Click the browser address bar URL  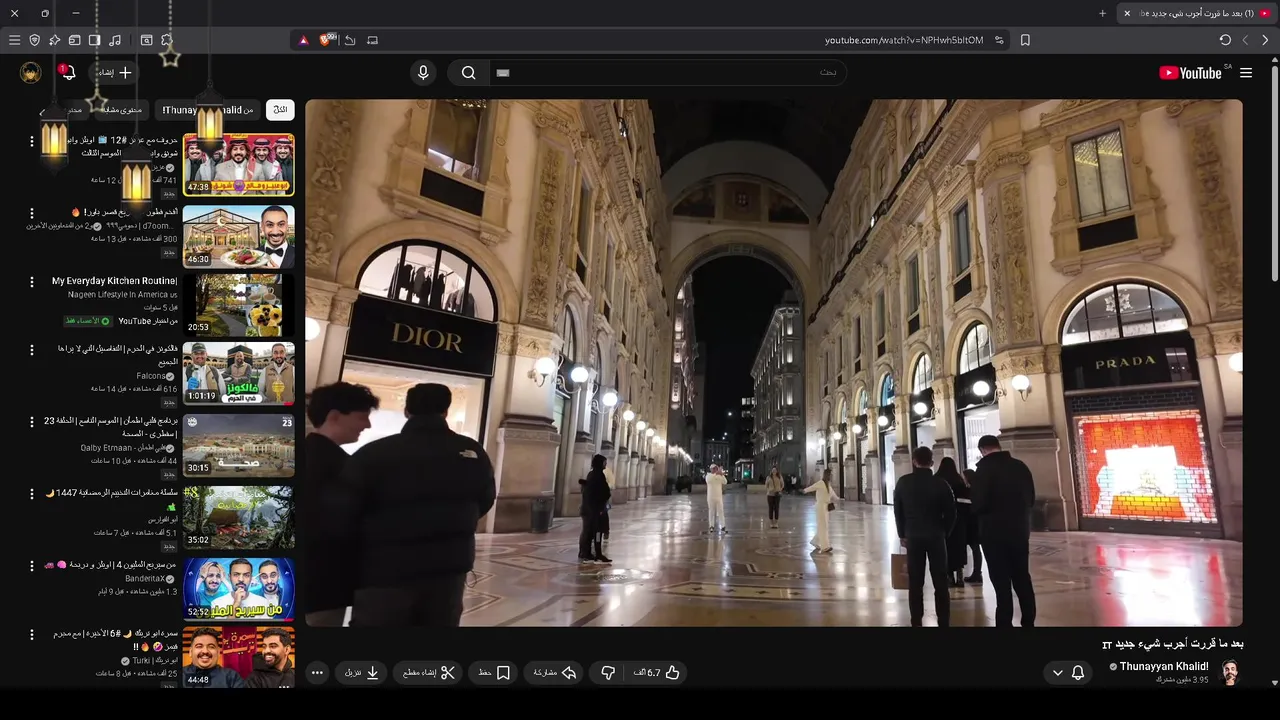(x=903, y=40)
